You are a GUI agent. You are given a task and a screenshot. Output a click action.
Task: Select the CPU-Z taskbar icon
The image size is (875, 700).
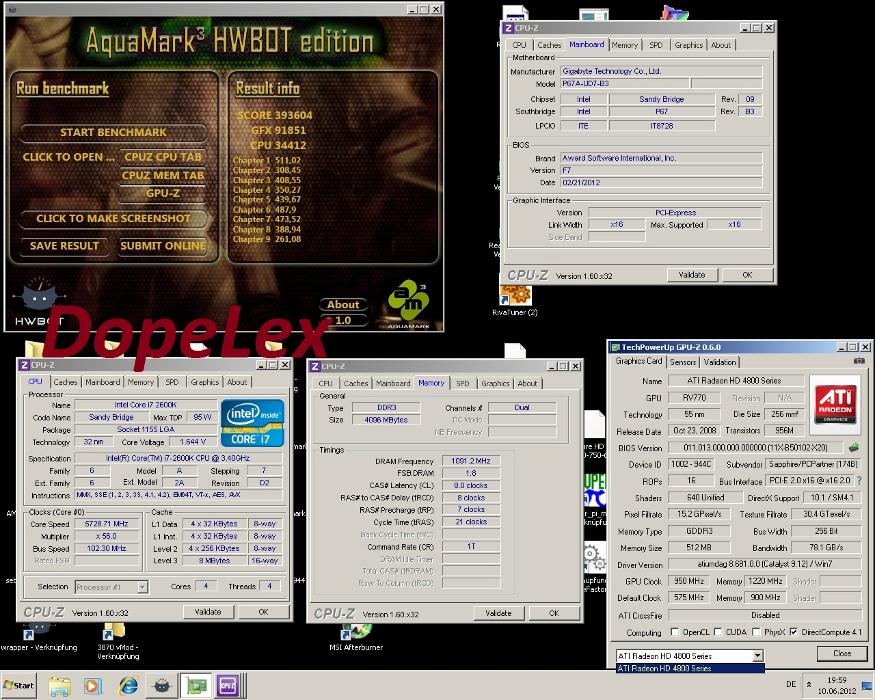(x=229, y=685)
